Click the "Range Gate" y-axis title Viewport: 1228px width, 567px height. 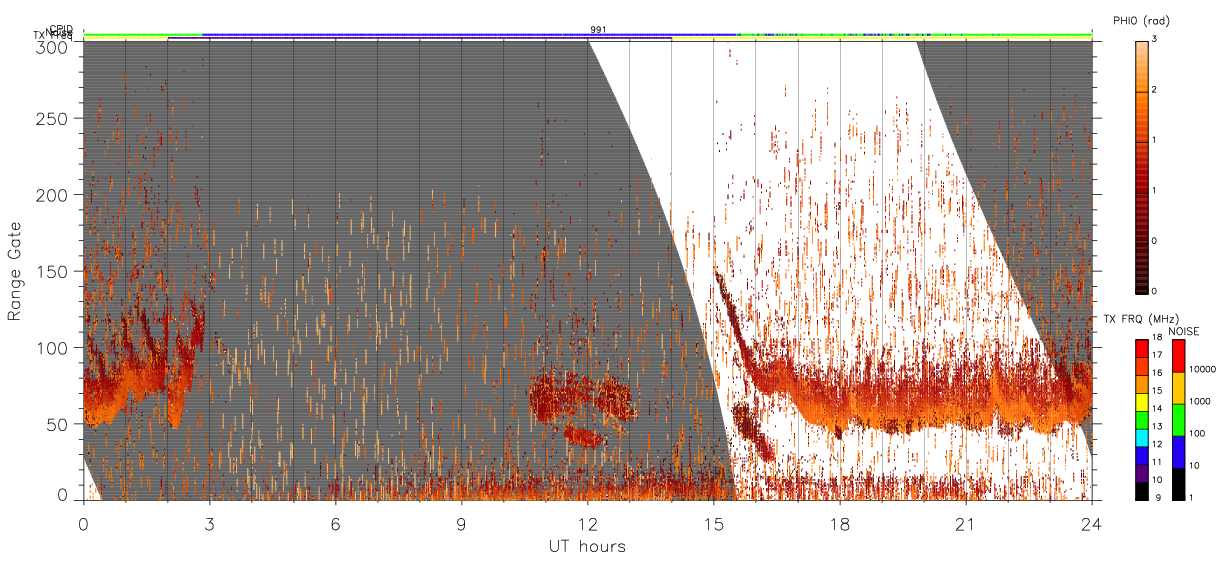point(14,270)
